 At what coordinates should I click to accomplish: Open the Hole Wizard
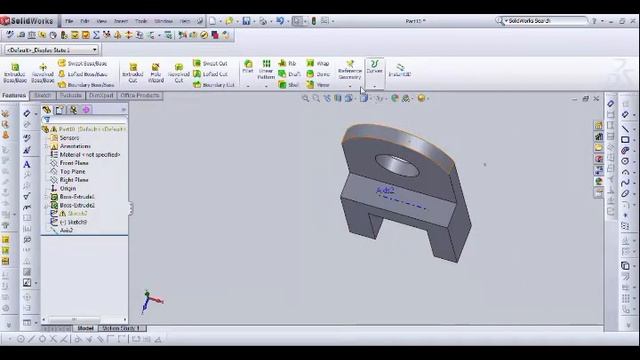tap(156, 73)
